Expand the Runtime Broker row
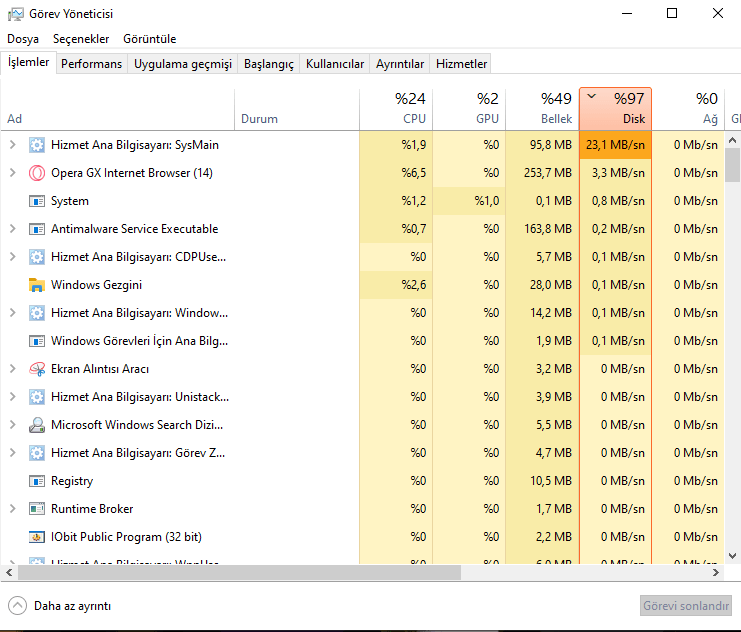 click(x=13, y=509)
